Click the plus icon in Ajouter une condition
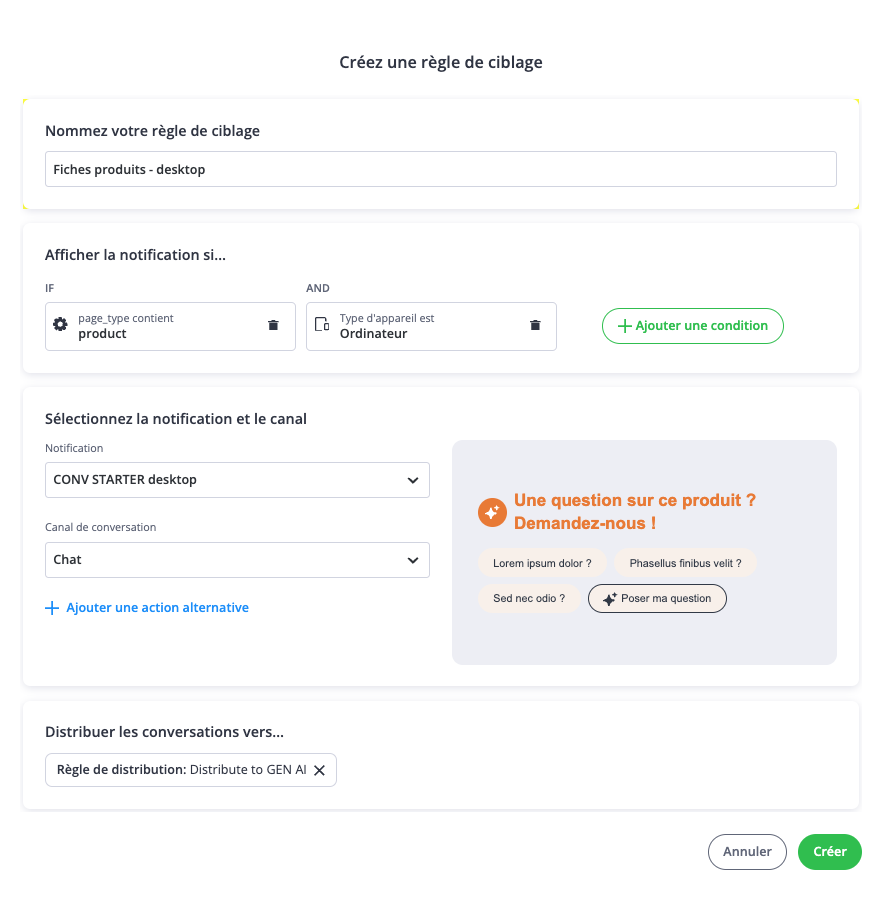The height and width of the screenshot is (910, 880). (x=625, y=326)
